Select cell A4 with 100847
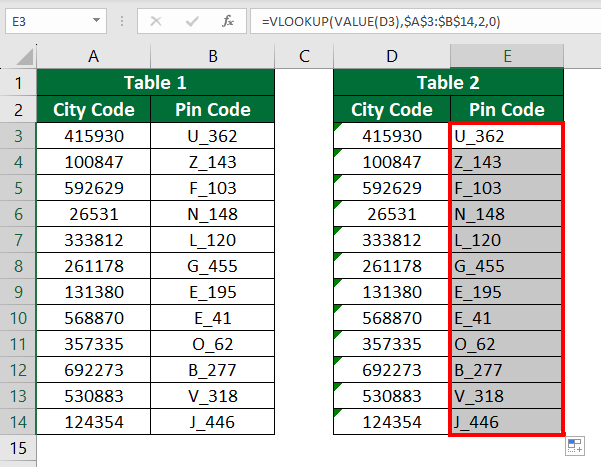Screen dimensions: 601x467 (x=94, y=162)
